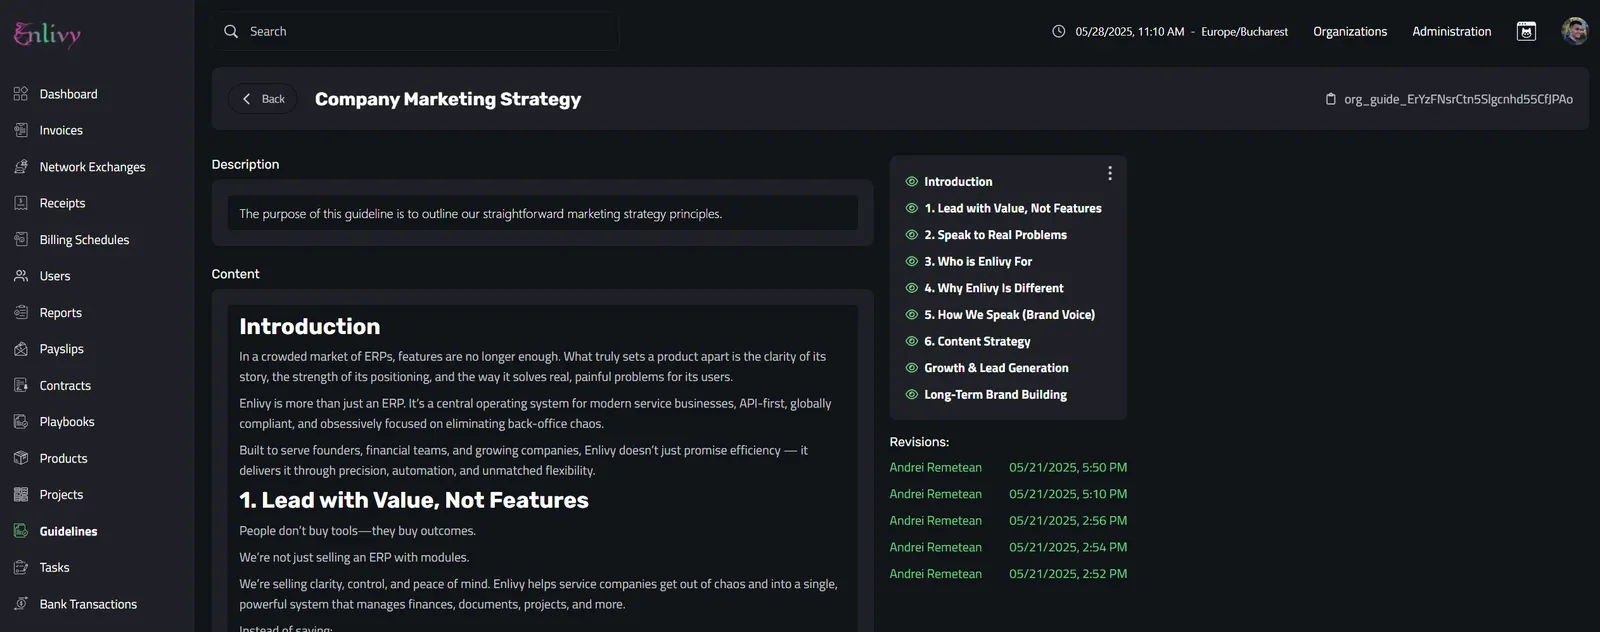Click the Products sidebar icon
The width and height of the screenshot is (1600, 632).
coord(21,458)
